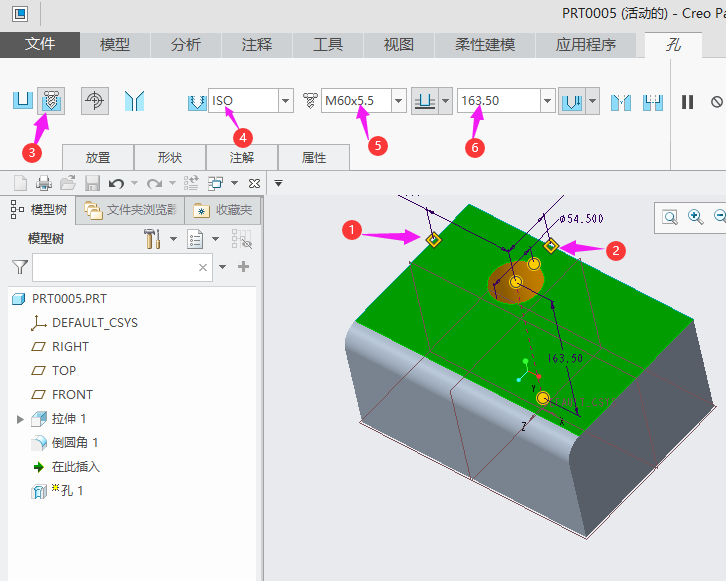Switch to the 柔性建模 ribbon tab
The image size is (726, 581).
[485, 44]
